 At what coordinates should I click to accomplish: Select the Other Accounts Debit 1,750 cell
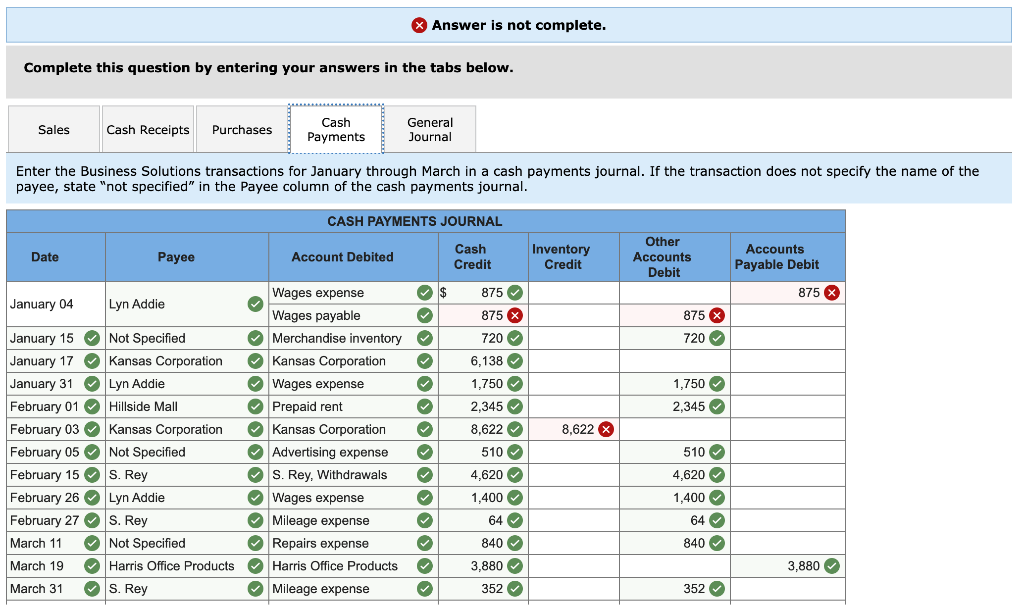coord(675,384)
